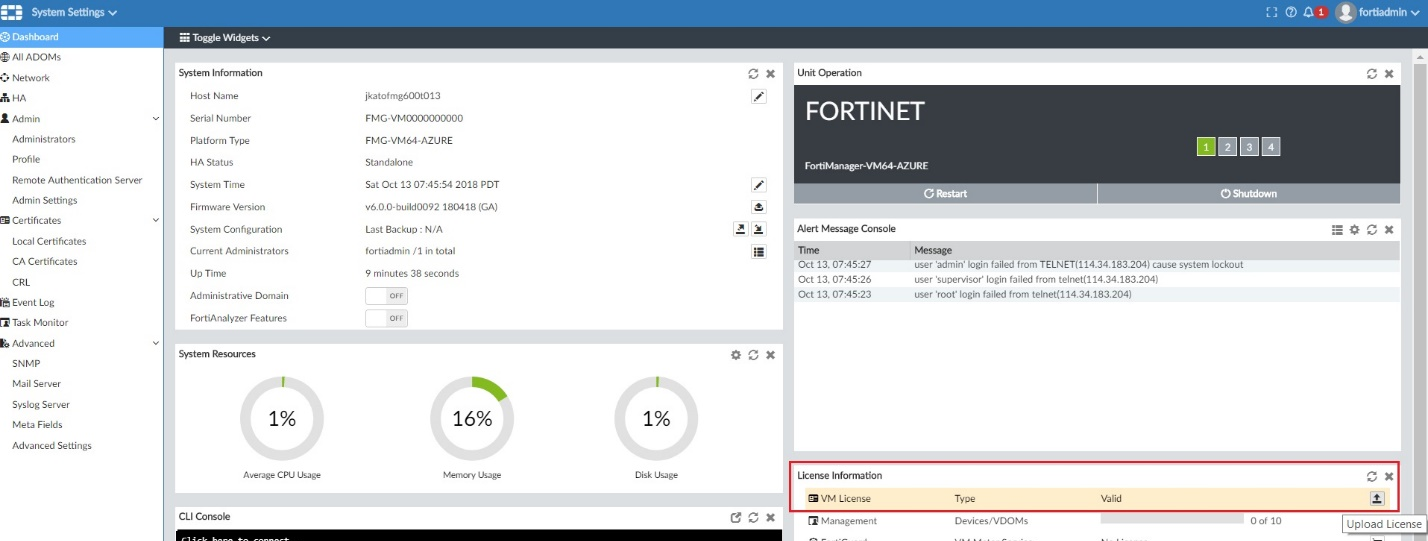Screen dimensions: 1428x541
Task: Open the Toggle Widgets dropdown
Action: coord(225,38)
